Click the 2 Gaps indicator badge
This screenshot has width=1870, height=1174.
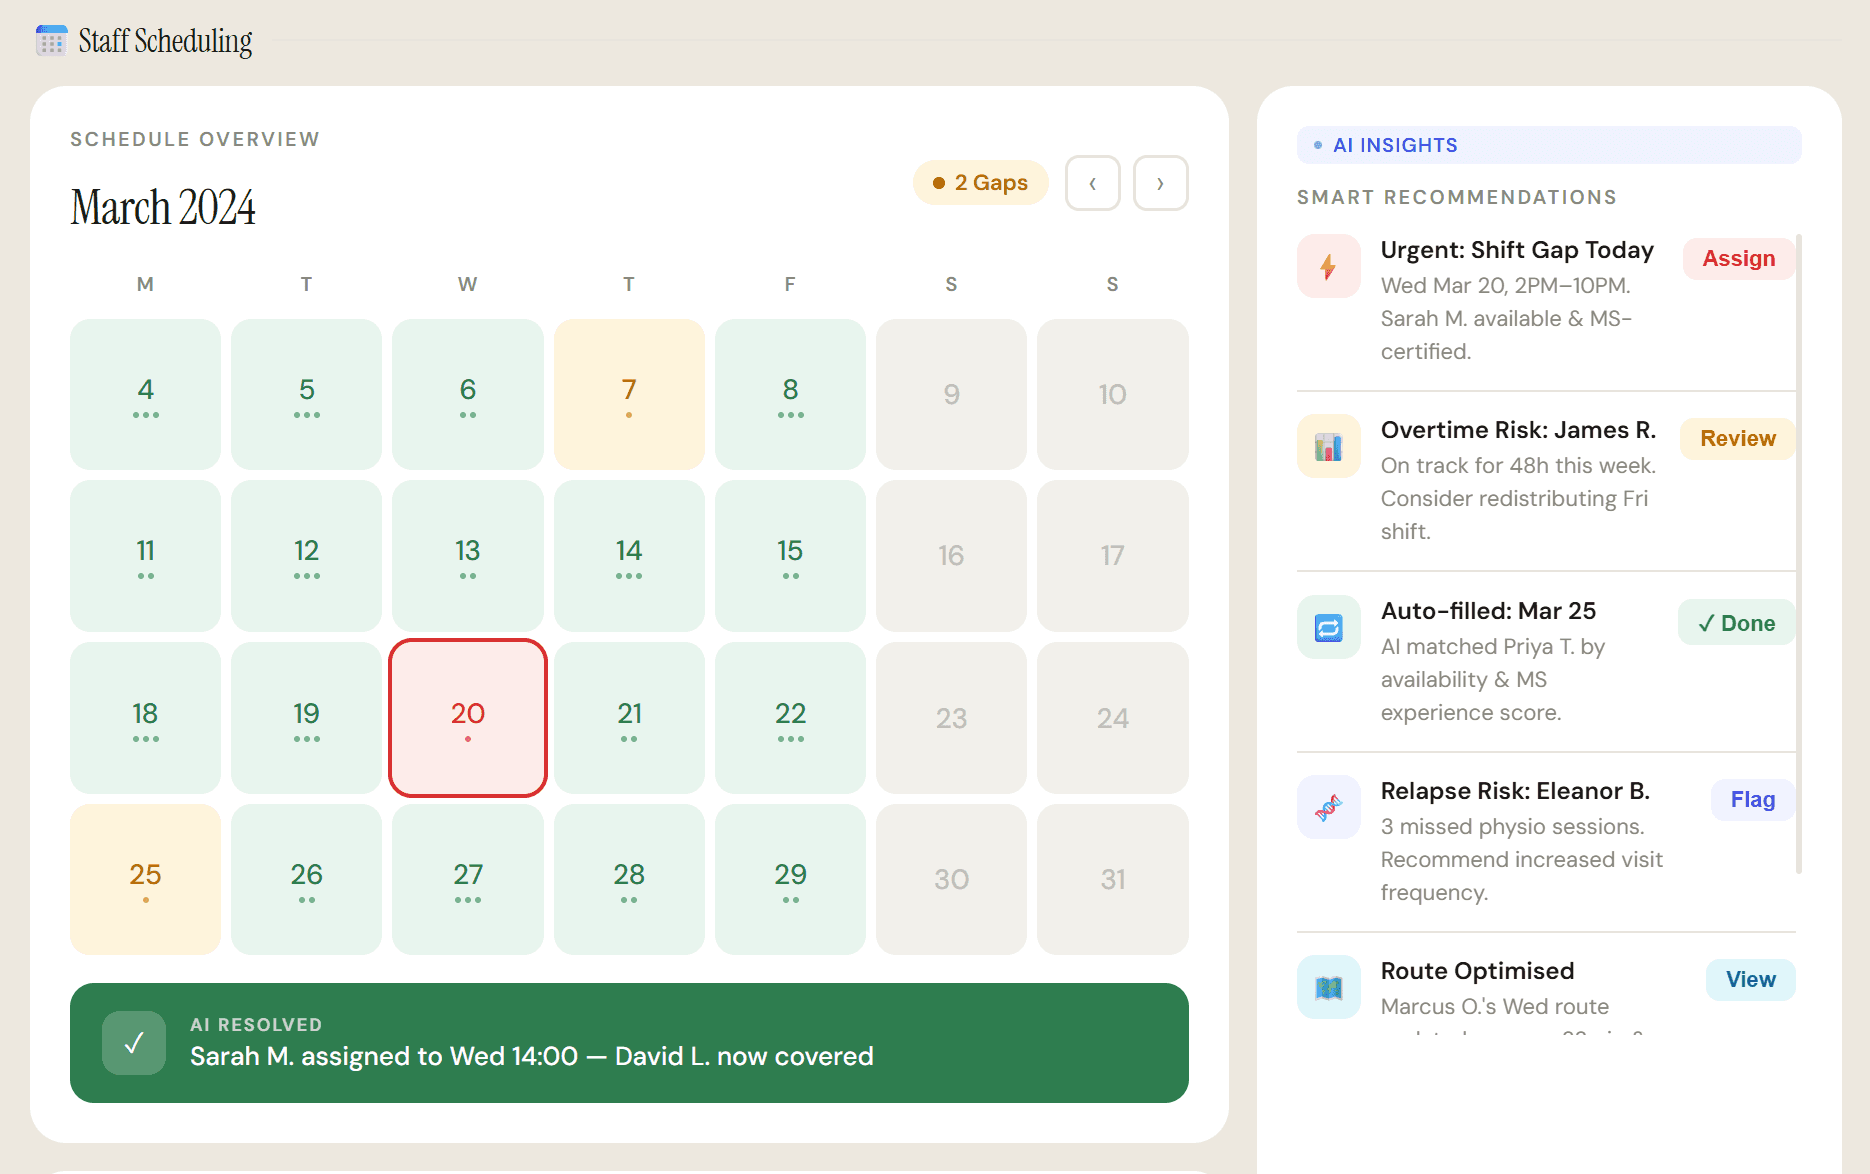coord(980,182)
